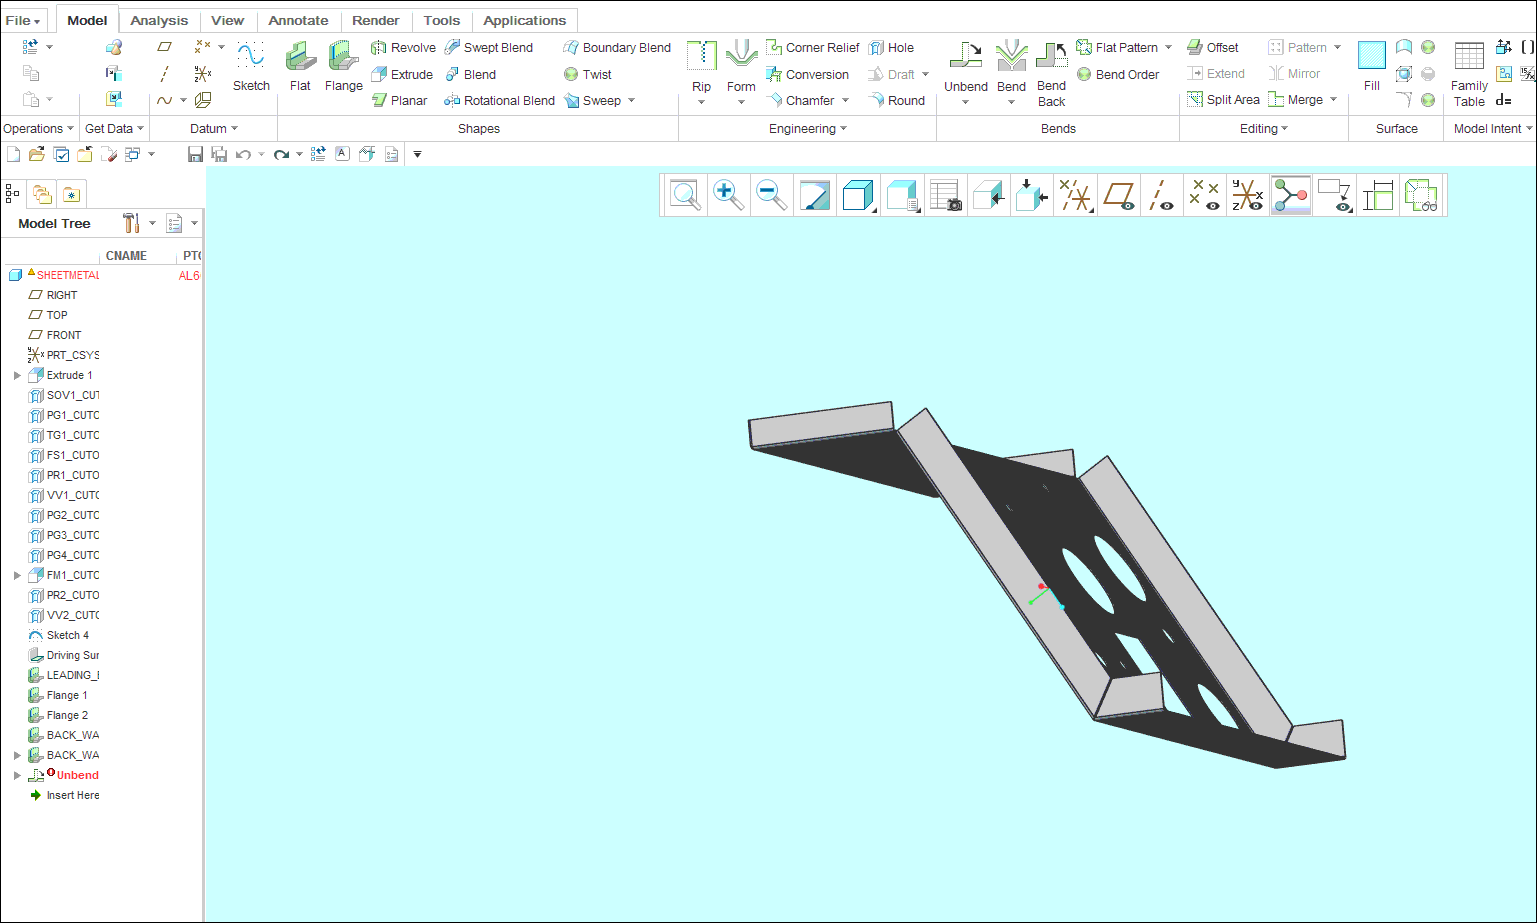Select the Fill surface tool
The image size is (1537, 923).
1372,66
